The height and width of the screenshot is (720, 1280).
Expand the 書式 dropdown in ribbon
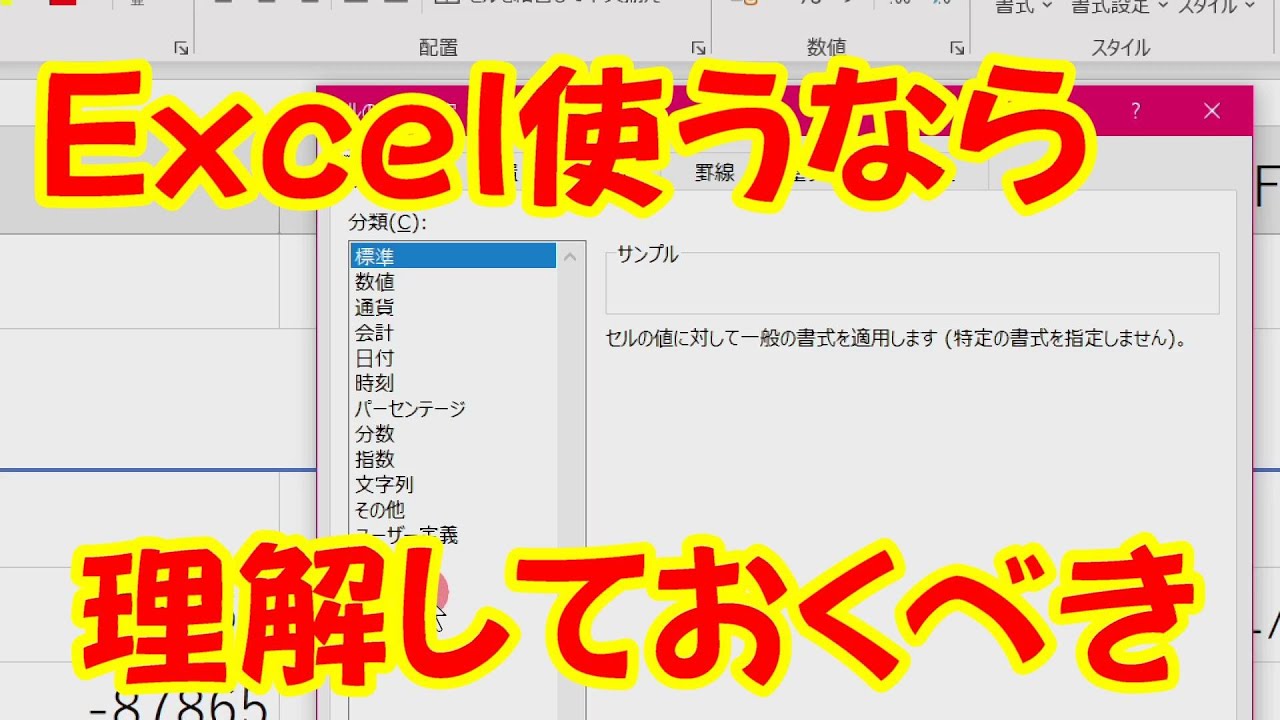1024,7
